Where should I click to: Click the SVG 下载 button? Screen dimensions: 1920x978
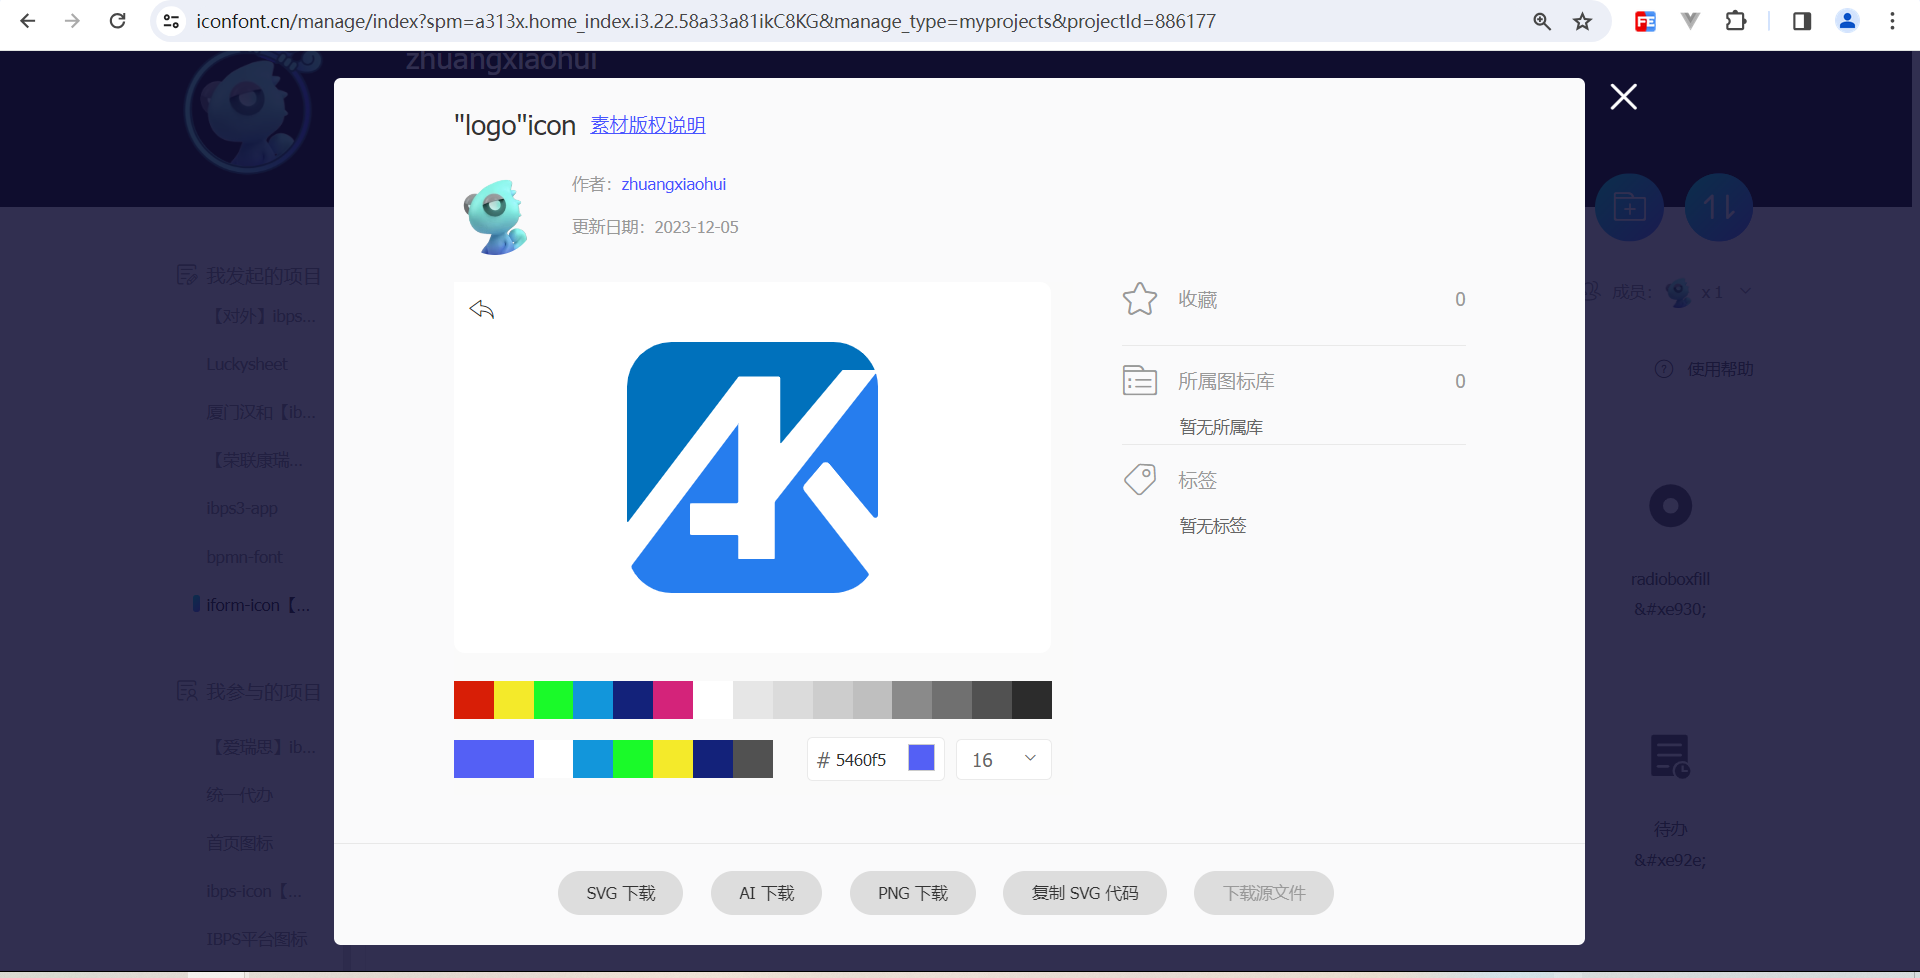[620, 893]
